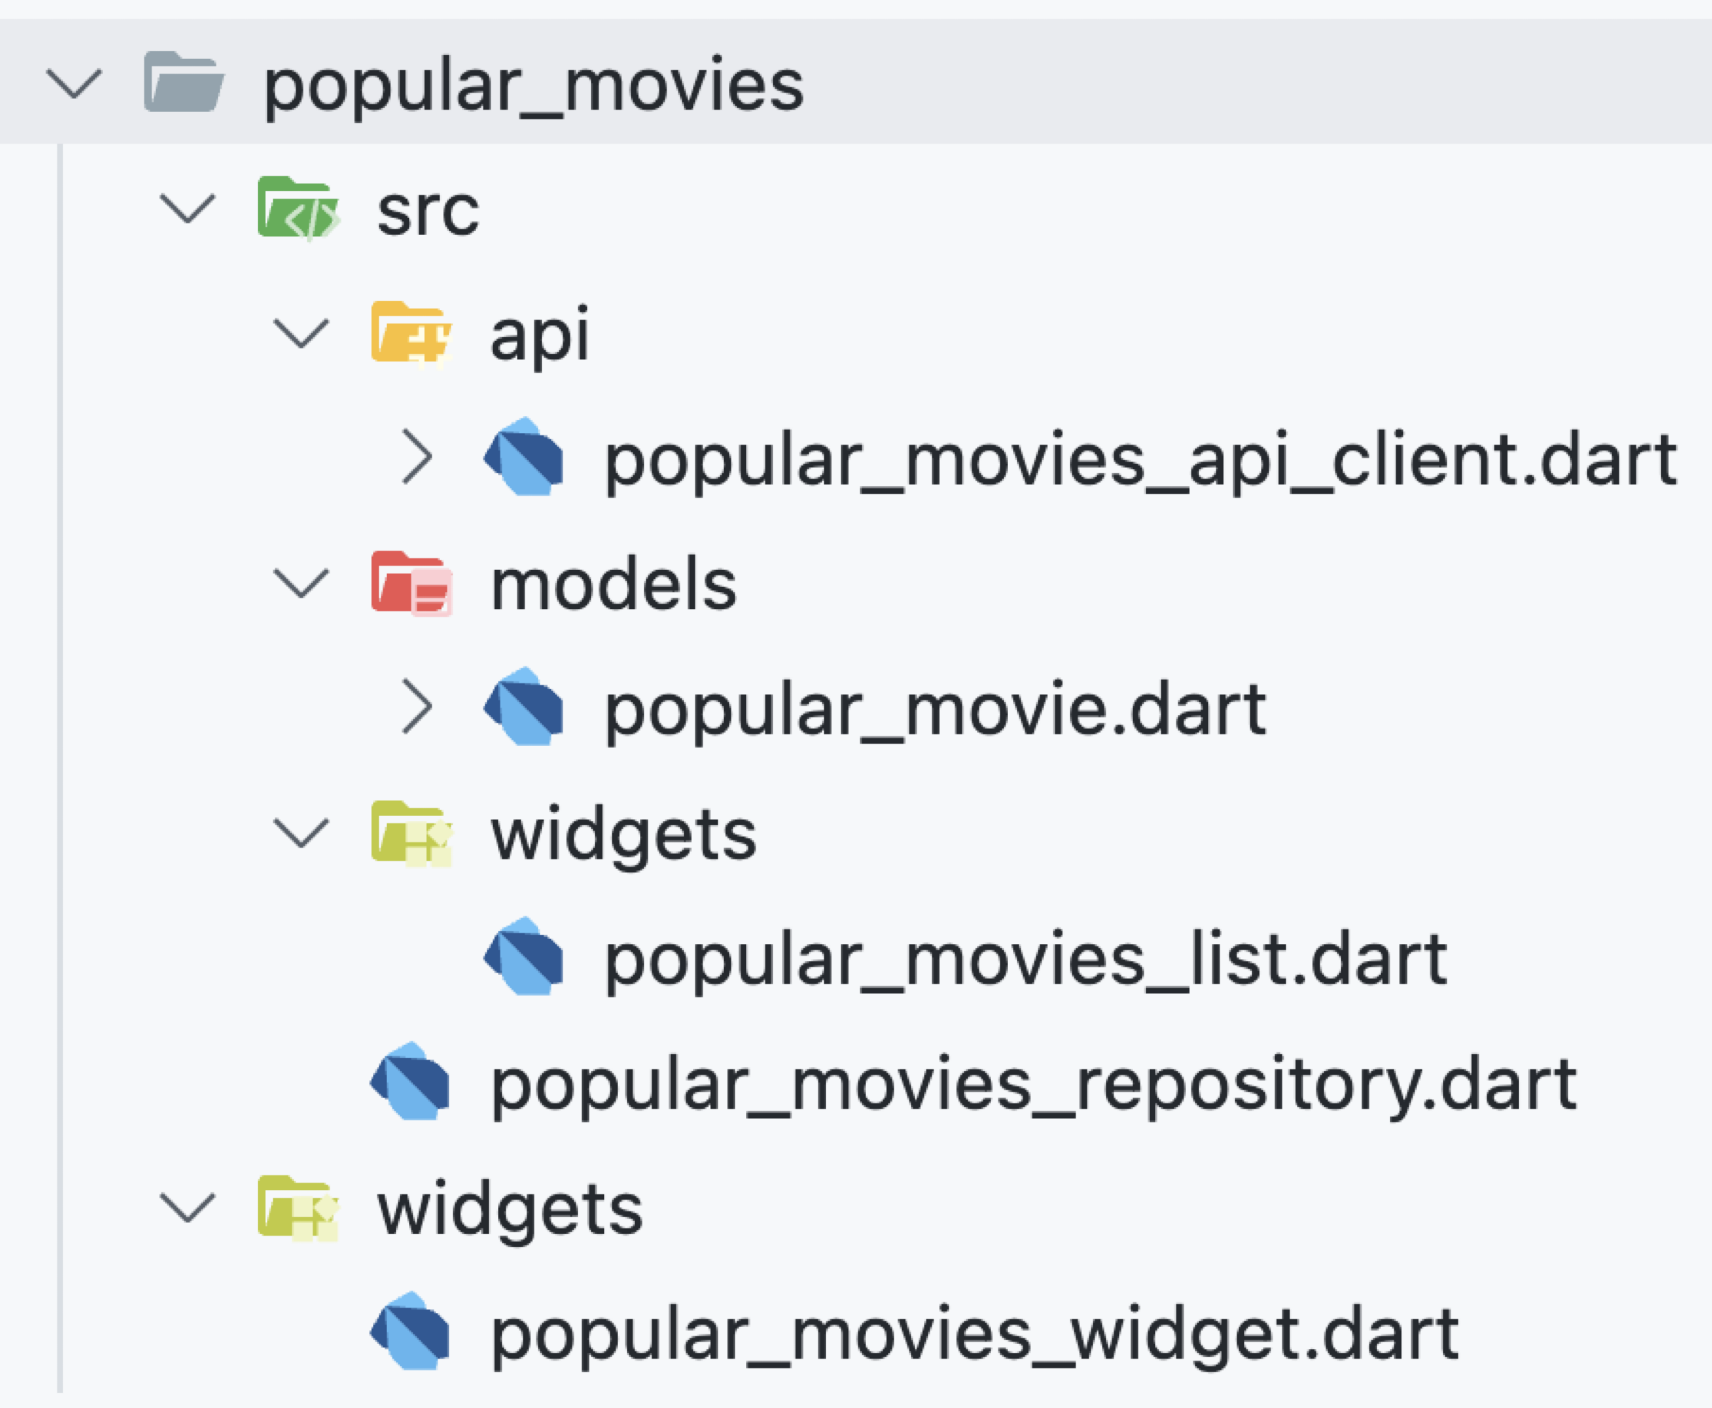
Task: Expand popular_movie.dart file structure
Action: (x=416, y=708)
